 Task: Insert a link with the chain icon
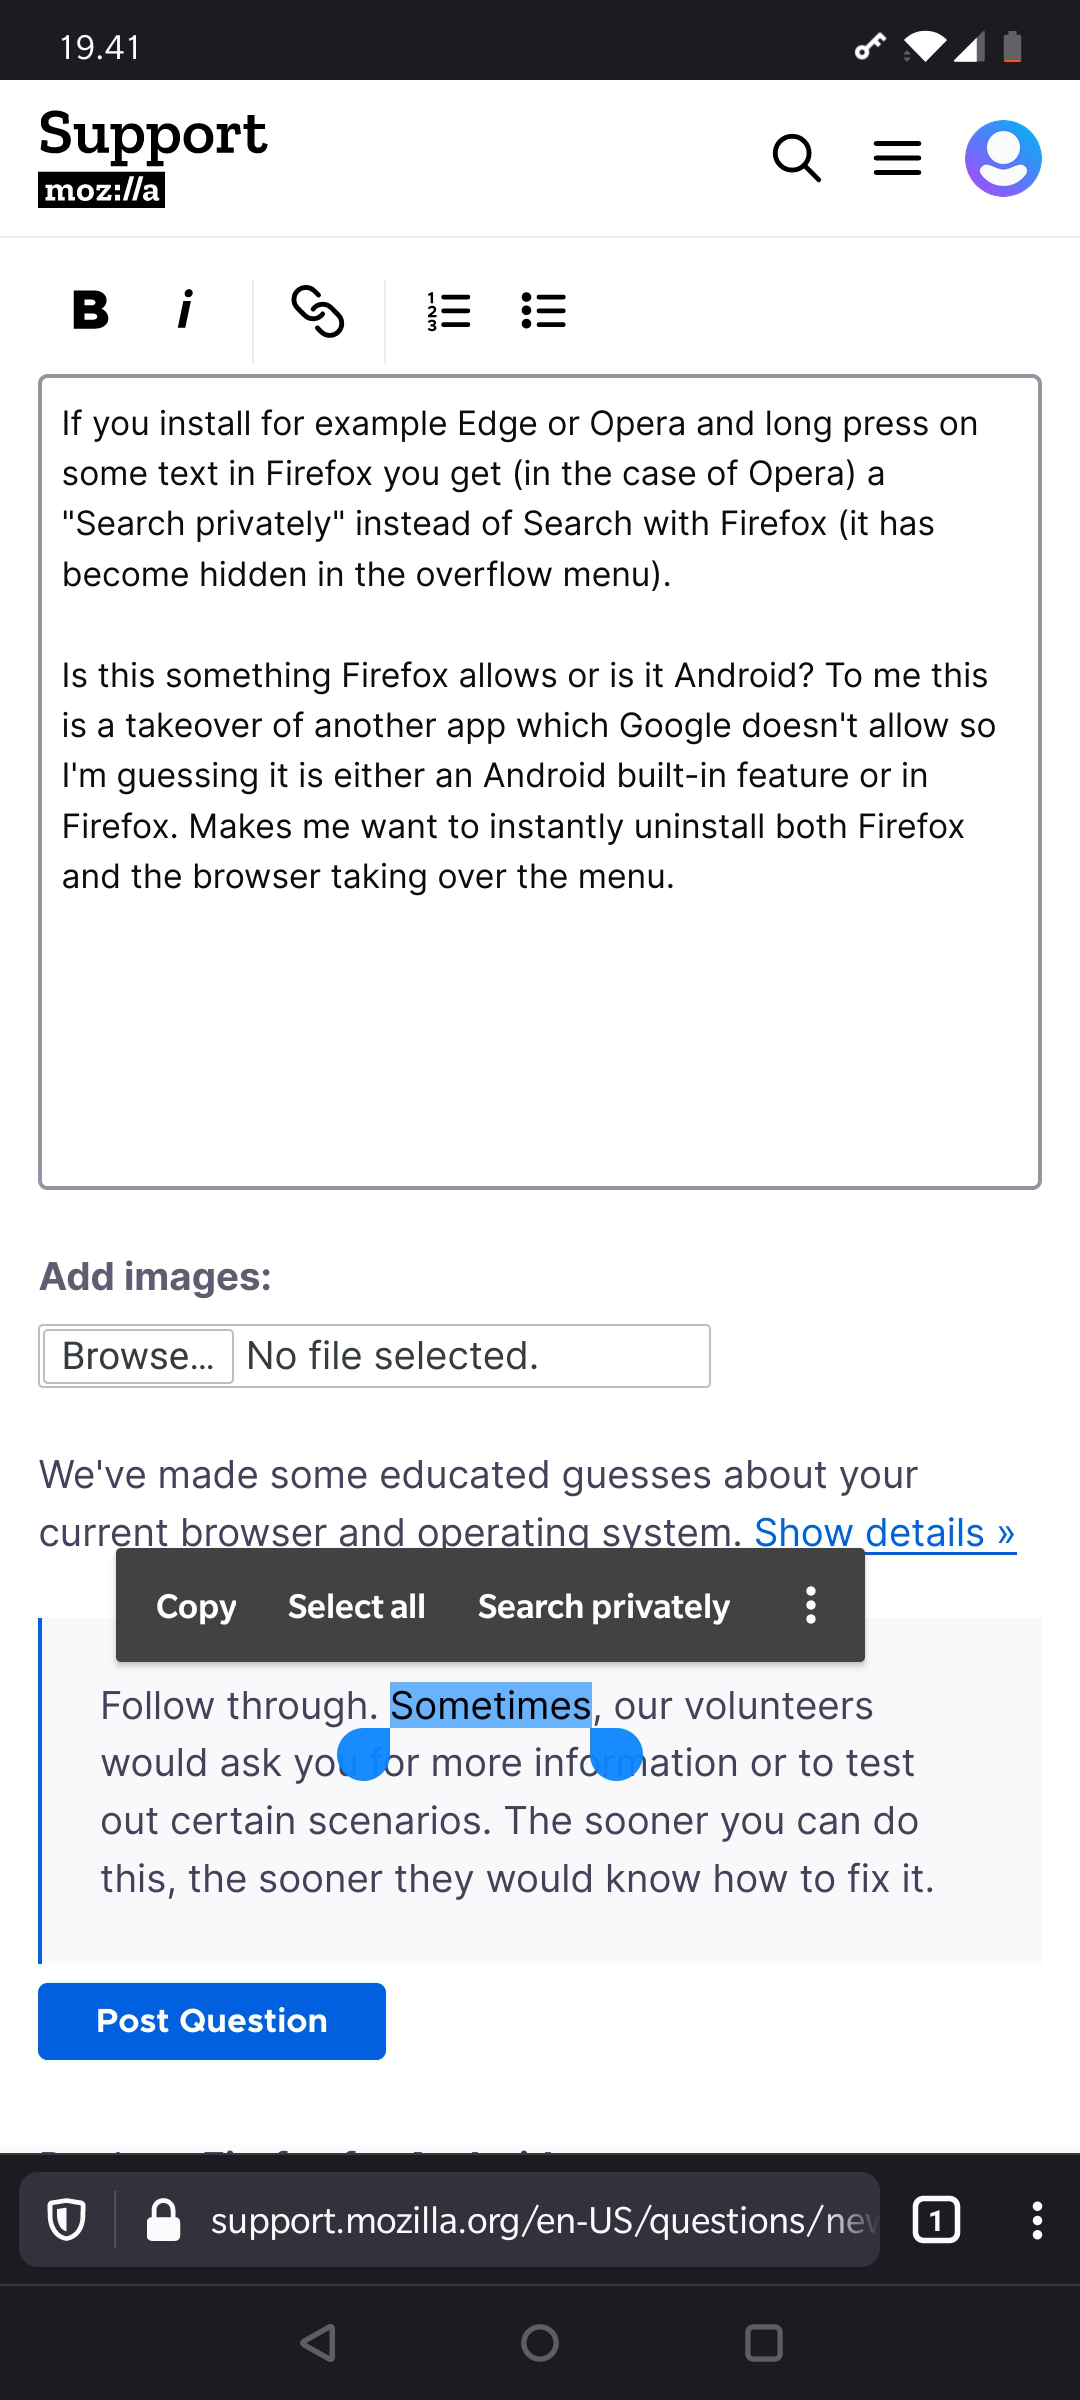(318, 311)
